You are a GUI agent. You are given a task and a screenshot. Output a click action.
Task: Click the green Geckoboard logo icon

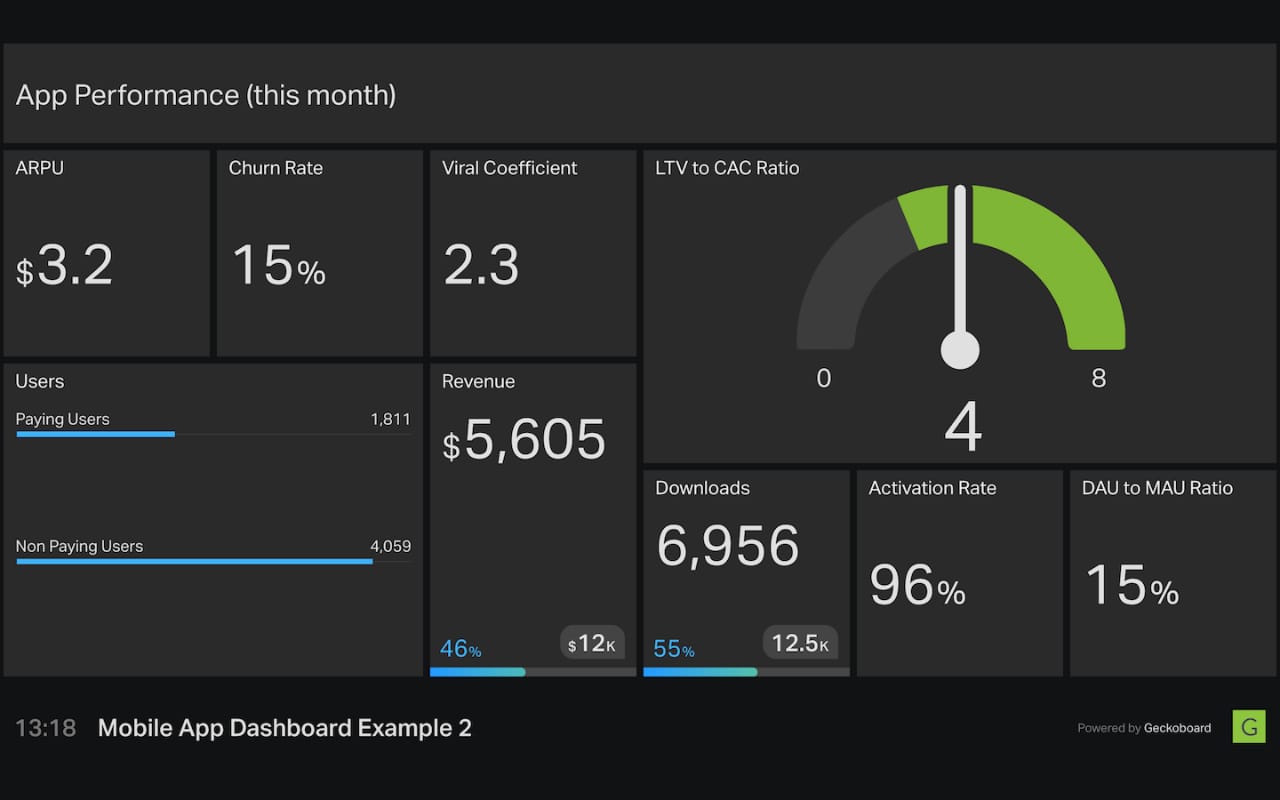coord(1248,727)
